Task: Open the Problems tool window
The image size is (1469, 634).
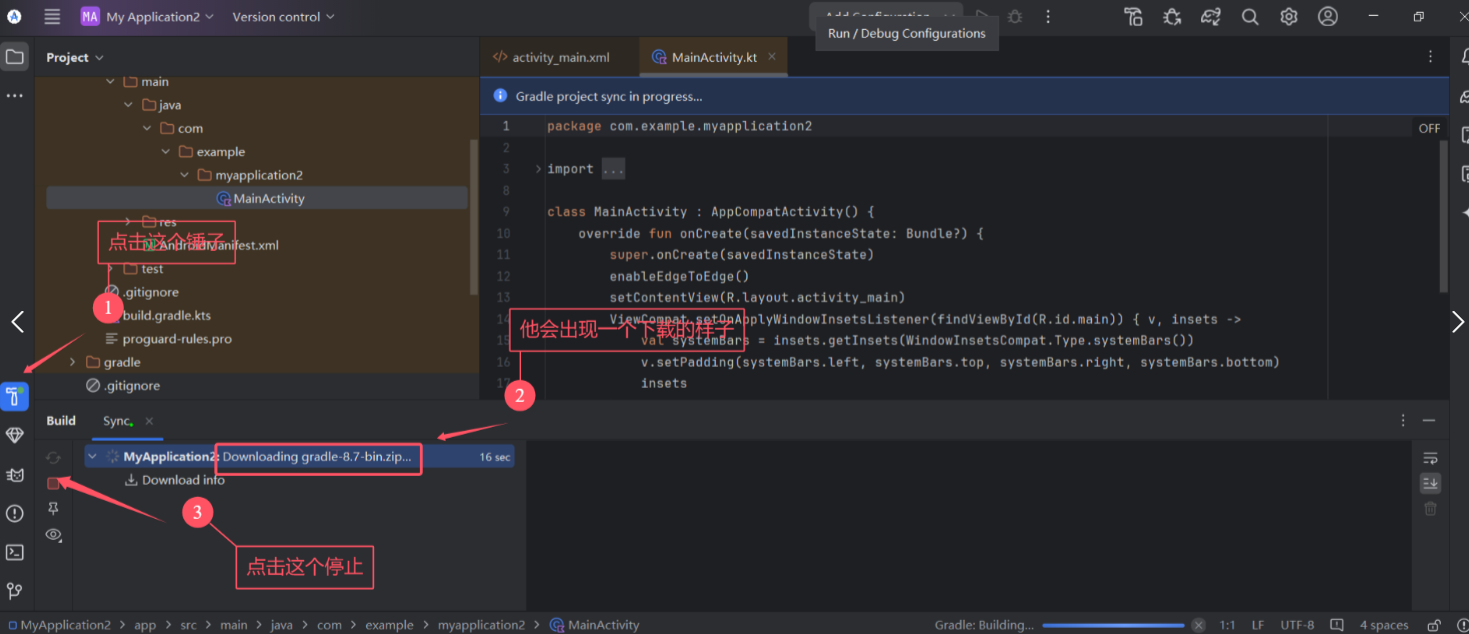Action: click(14, 513)
